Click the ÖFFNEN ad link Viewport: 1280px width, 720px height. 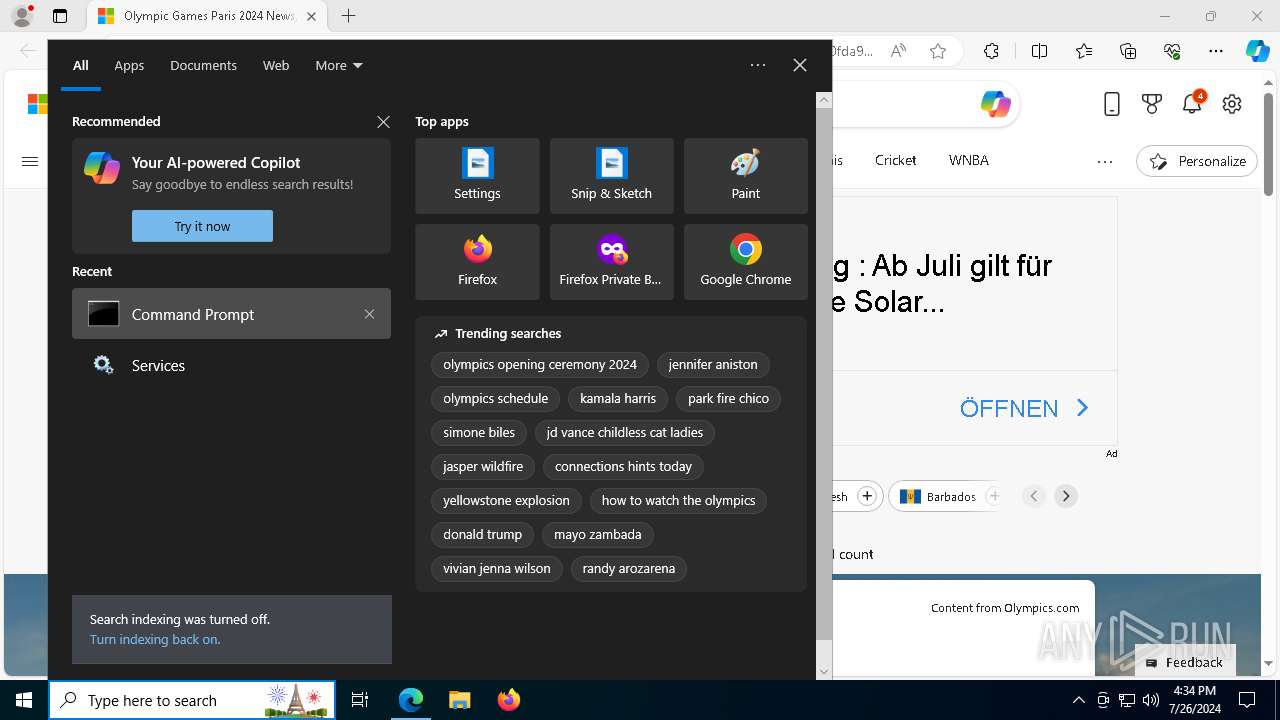[x=1024, y=408]
